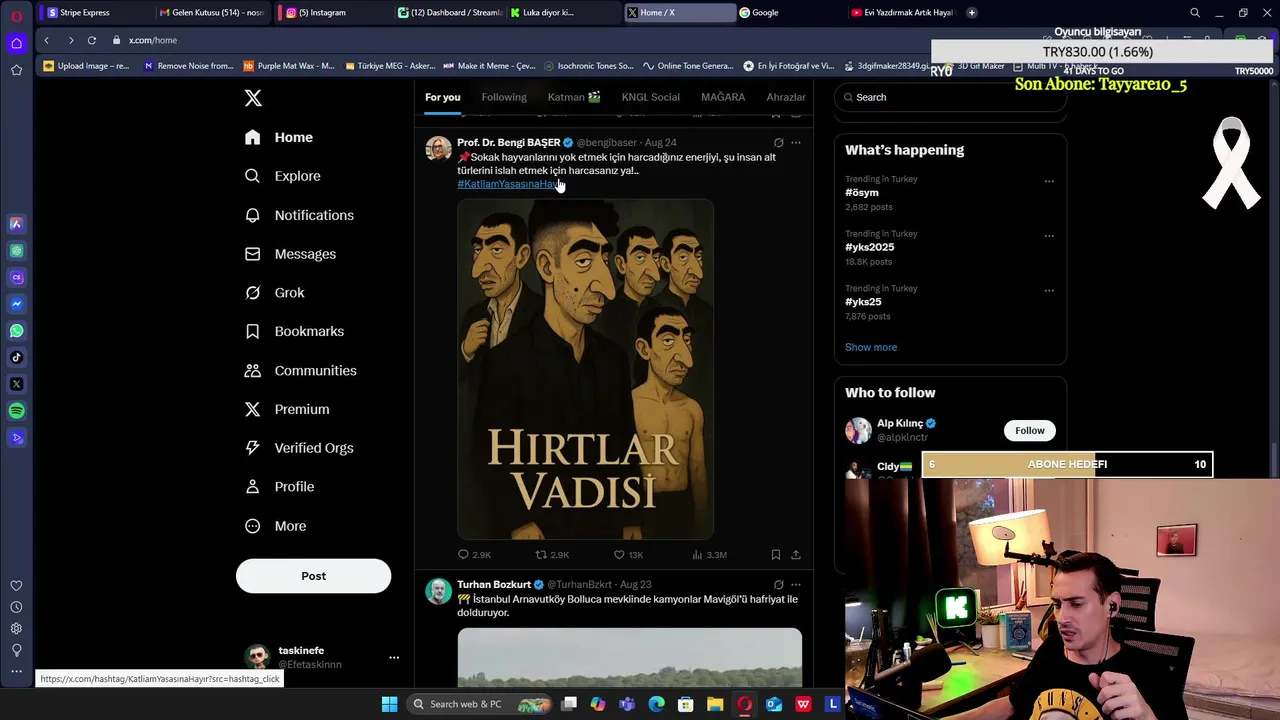
Task: Open Explore in X navigation
Action: [x=283, y=176]
